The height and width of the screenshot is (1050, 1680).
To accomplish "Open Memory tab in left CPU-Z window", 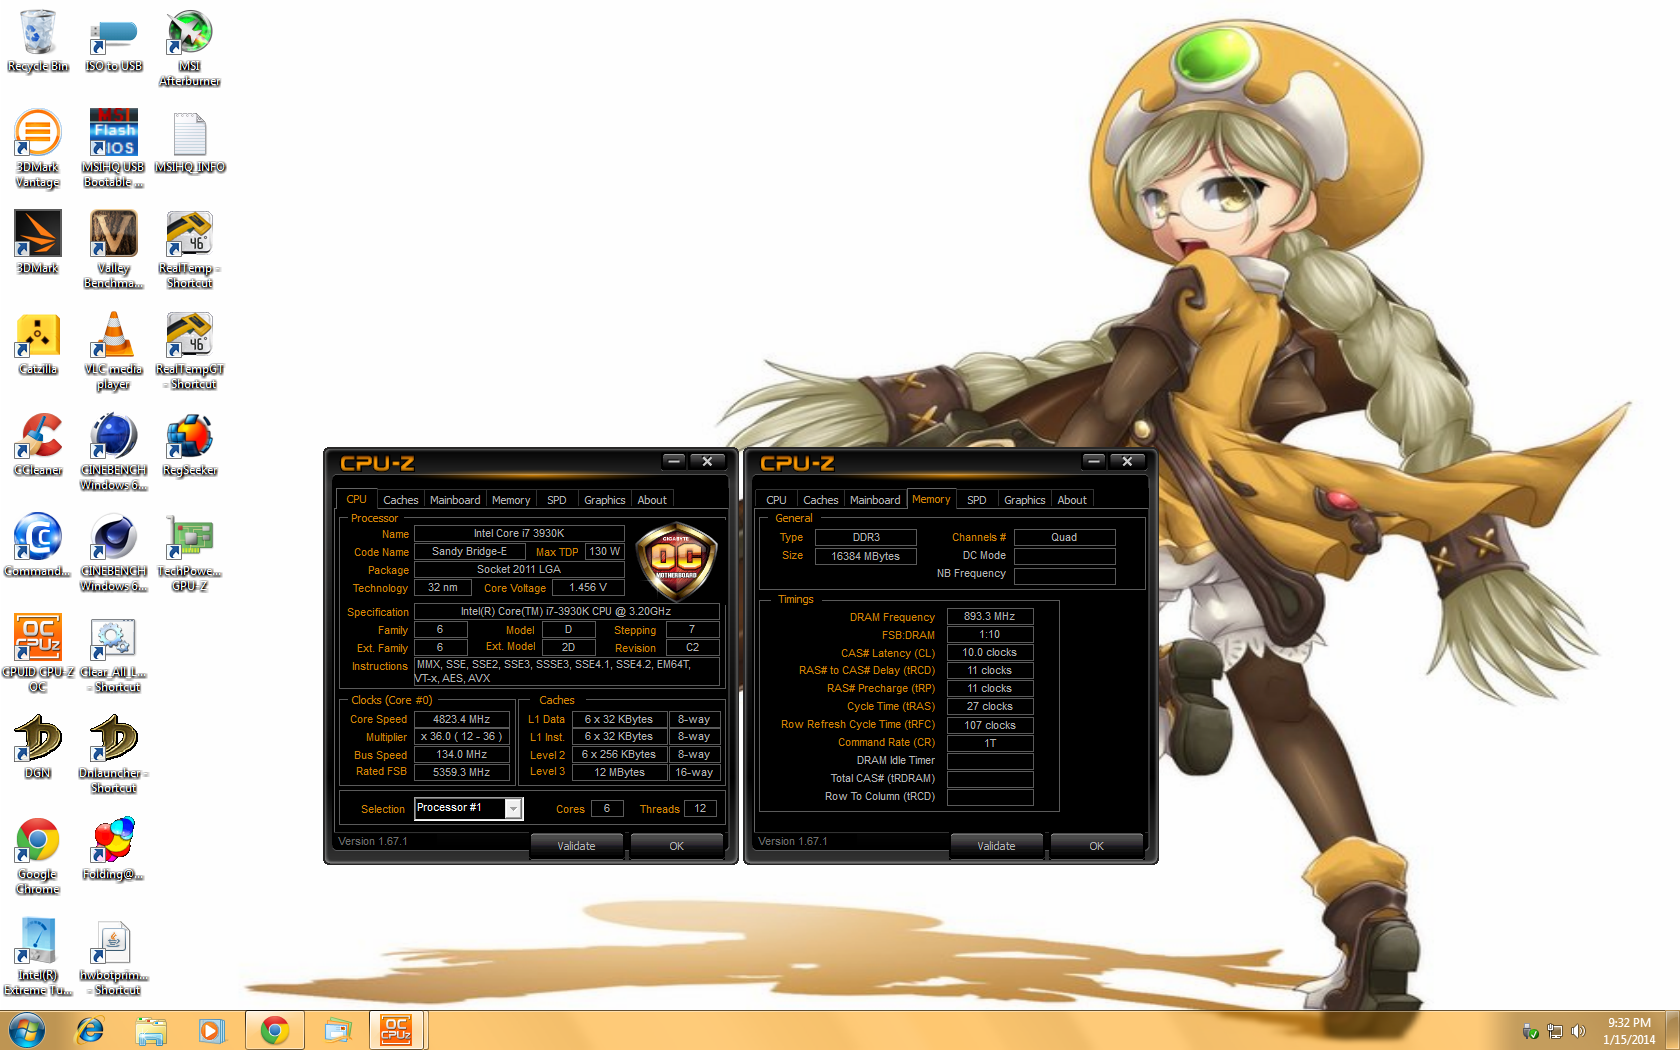I will [511, 500].
